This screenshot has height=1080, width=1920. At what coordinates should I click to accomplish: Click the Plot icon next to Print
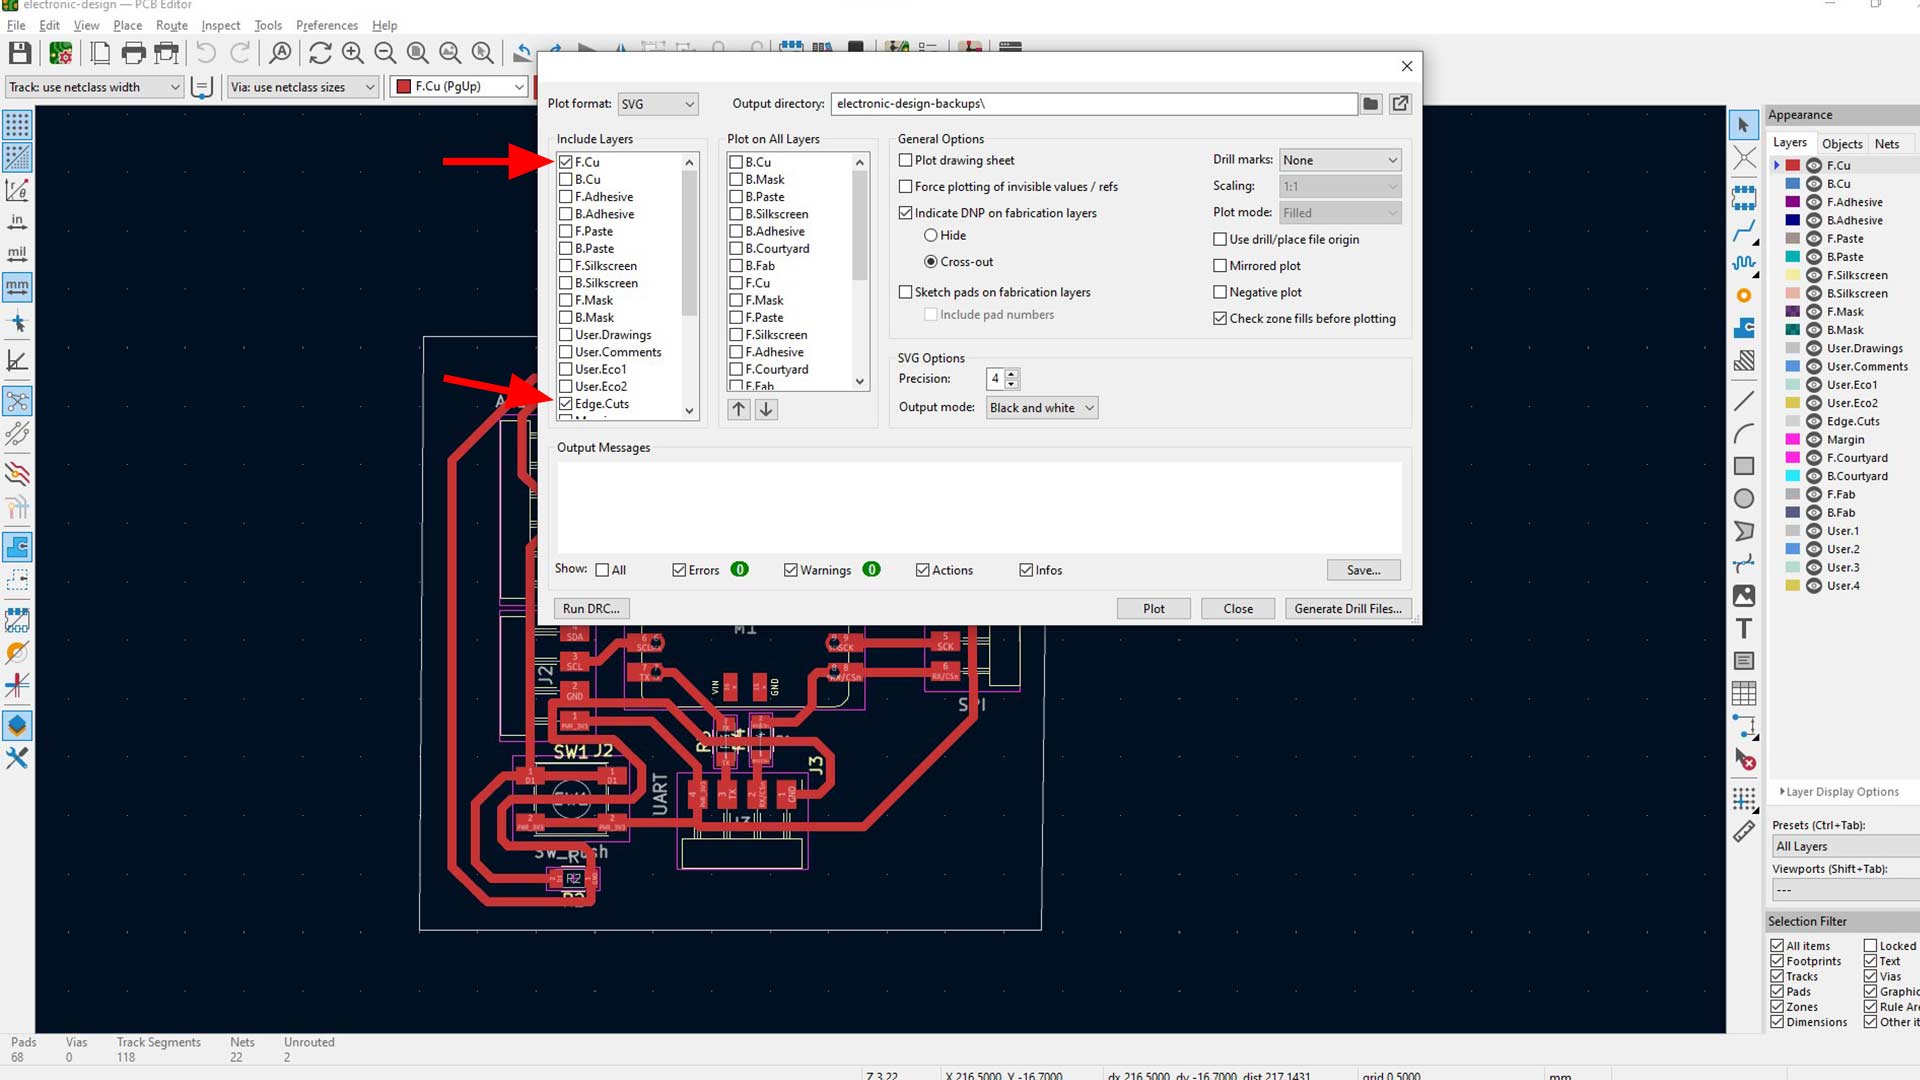167,53
